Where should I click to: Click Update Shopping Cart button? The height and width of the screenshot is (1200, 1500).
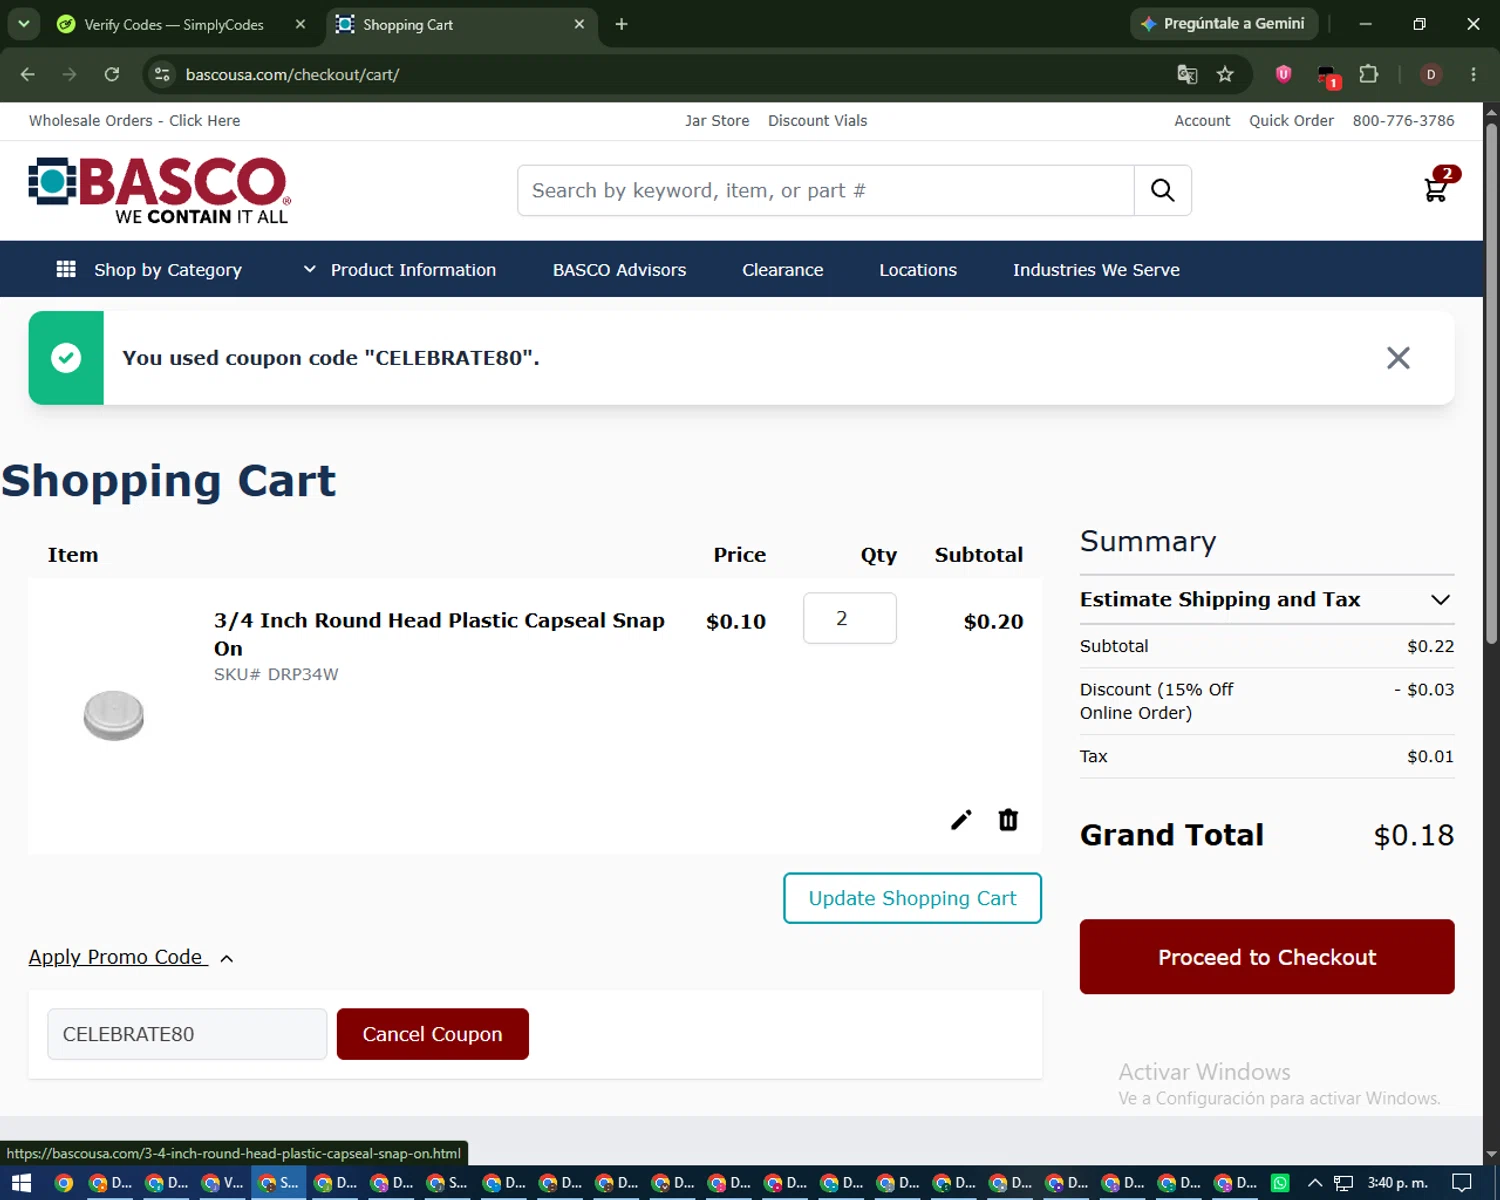click(912, 898)
